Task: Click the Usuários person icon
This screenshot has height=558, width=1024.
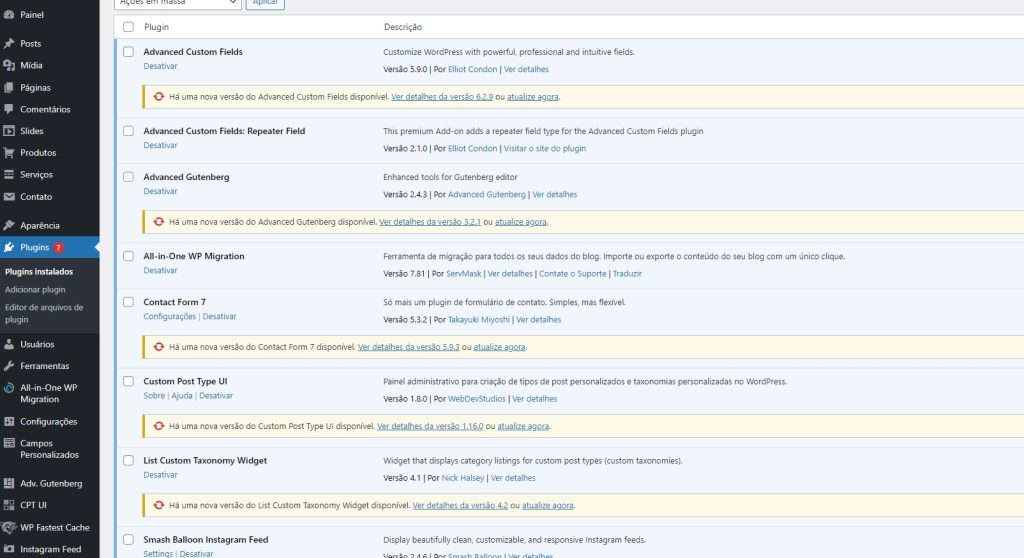Action: 8,344
